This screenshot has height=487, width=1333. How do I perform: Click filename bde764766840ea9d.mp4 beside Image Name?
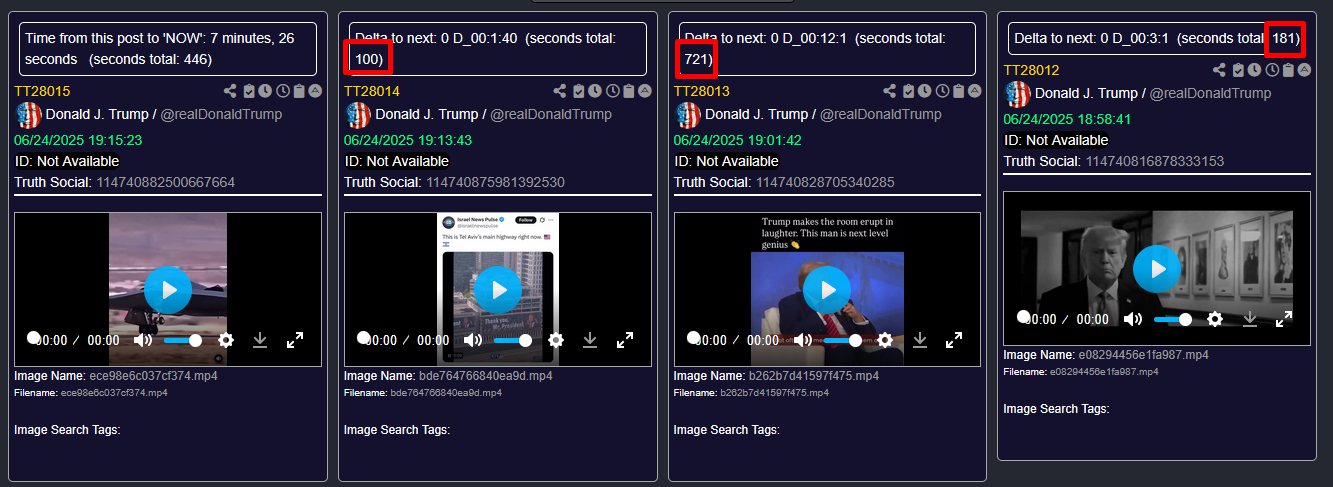[485, 376]
